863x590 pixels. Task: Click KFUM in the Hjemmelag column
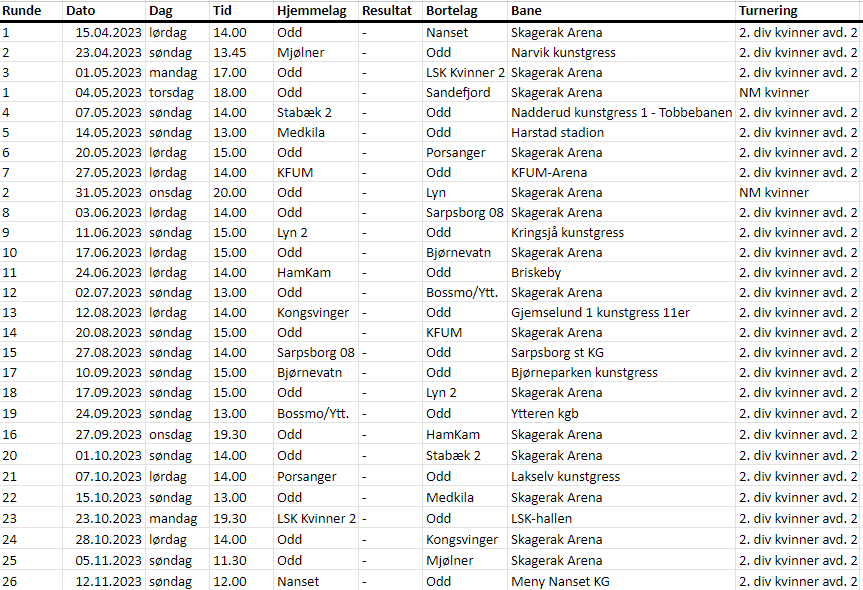click(x=295, y=173)
